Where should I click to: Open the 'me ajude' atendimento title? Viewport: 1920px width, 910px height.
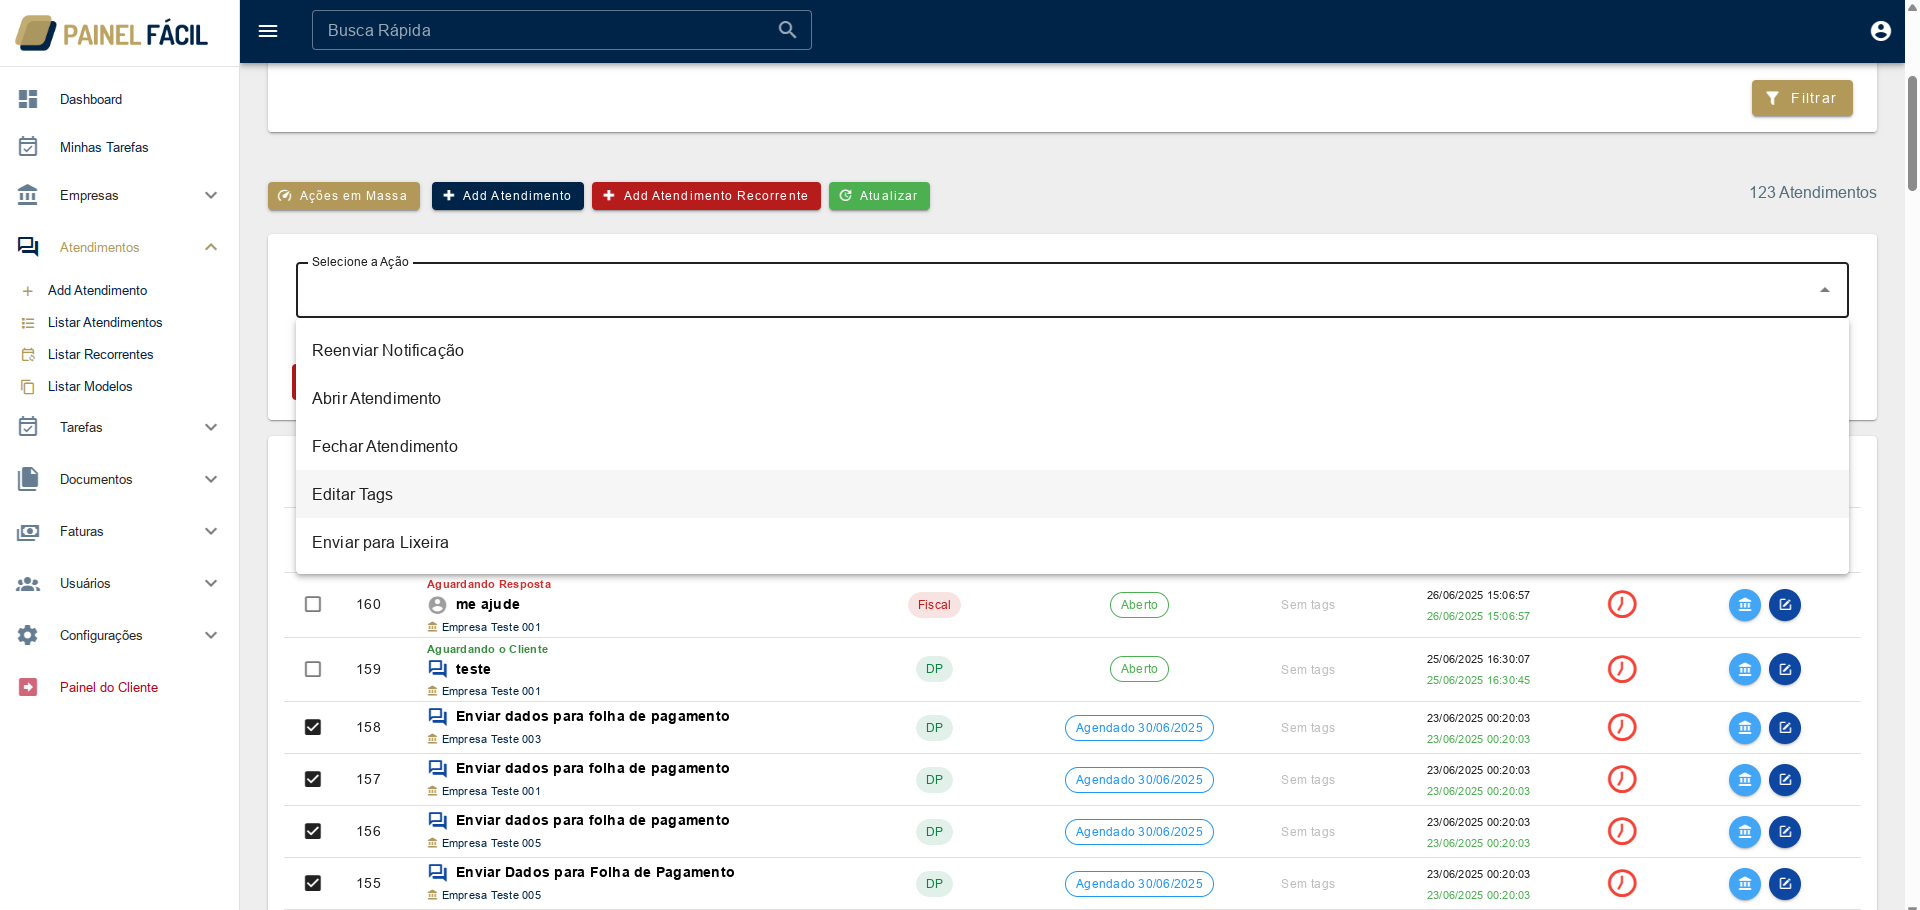click(488, 604)
